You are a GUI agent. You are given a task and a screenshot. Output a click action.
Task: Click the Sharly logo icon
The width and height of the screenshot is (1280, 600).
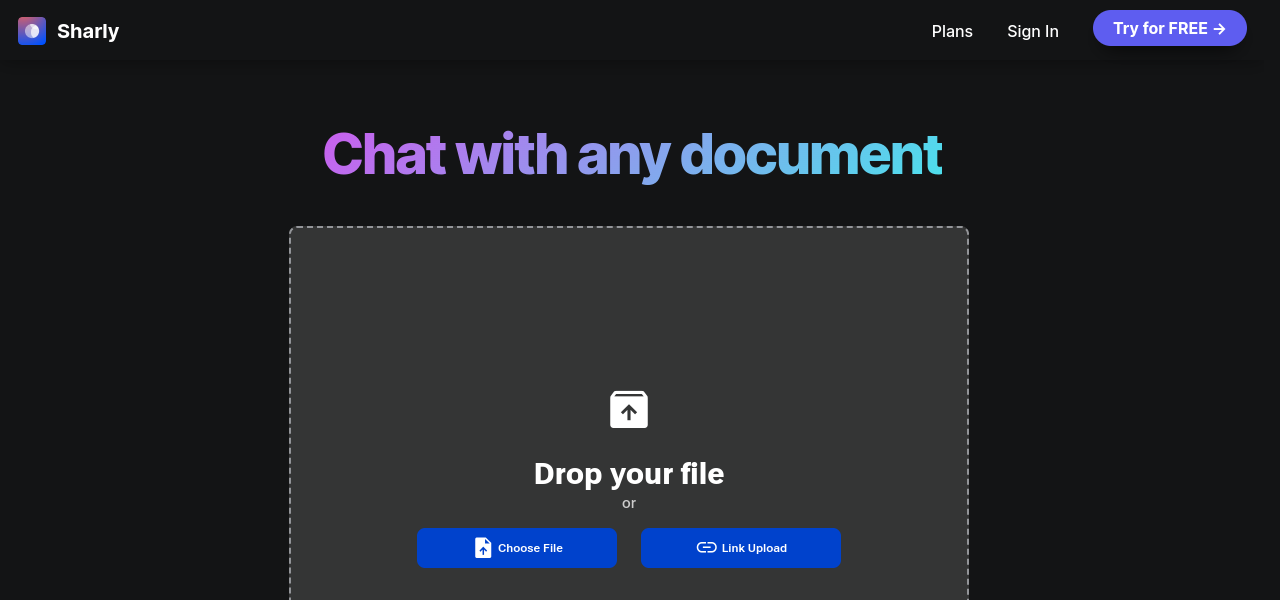pos(32,31)
